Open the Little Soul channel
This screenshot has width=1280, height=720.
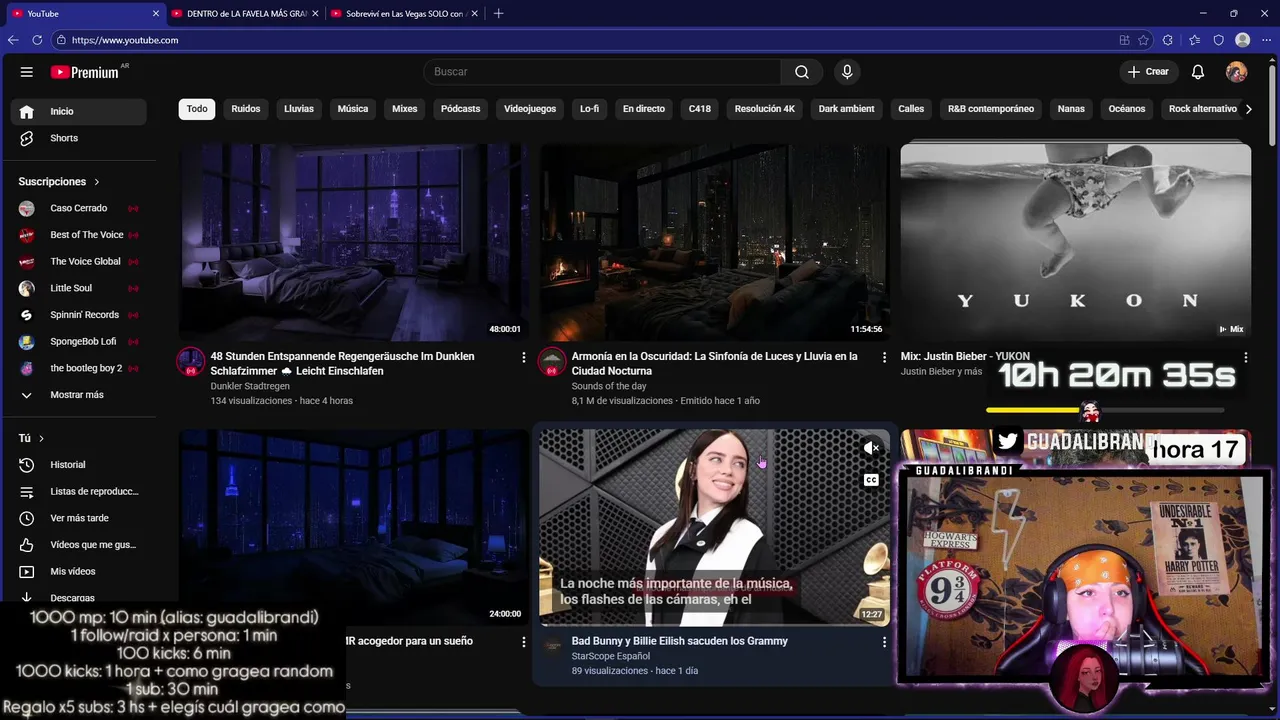point(79,288)
